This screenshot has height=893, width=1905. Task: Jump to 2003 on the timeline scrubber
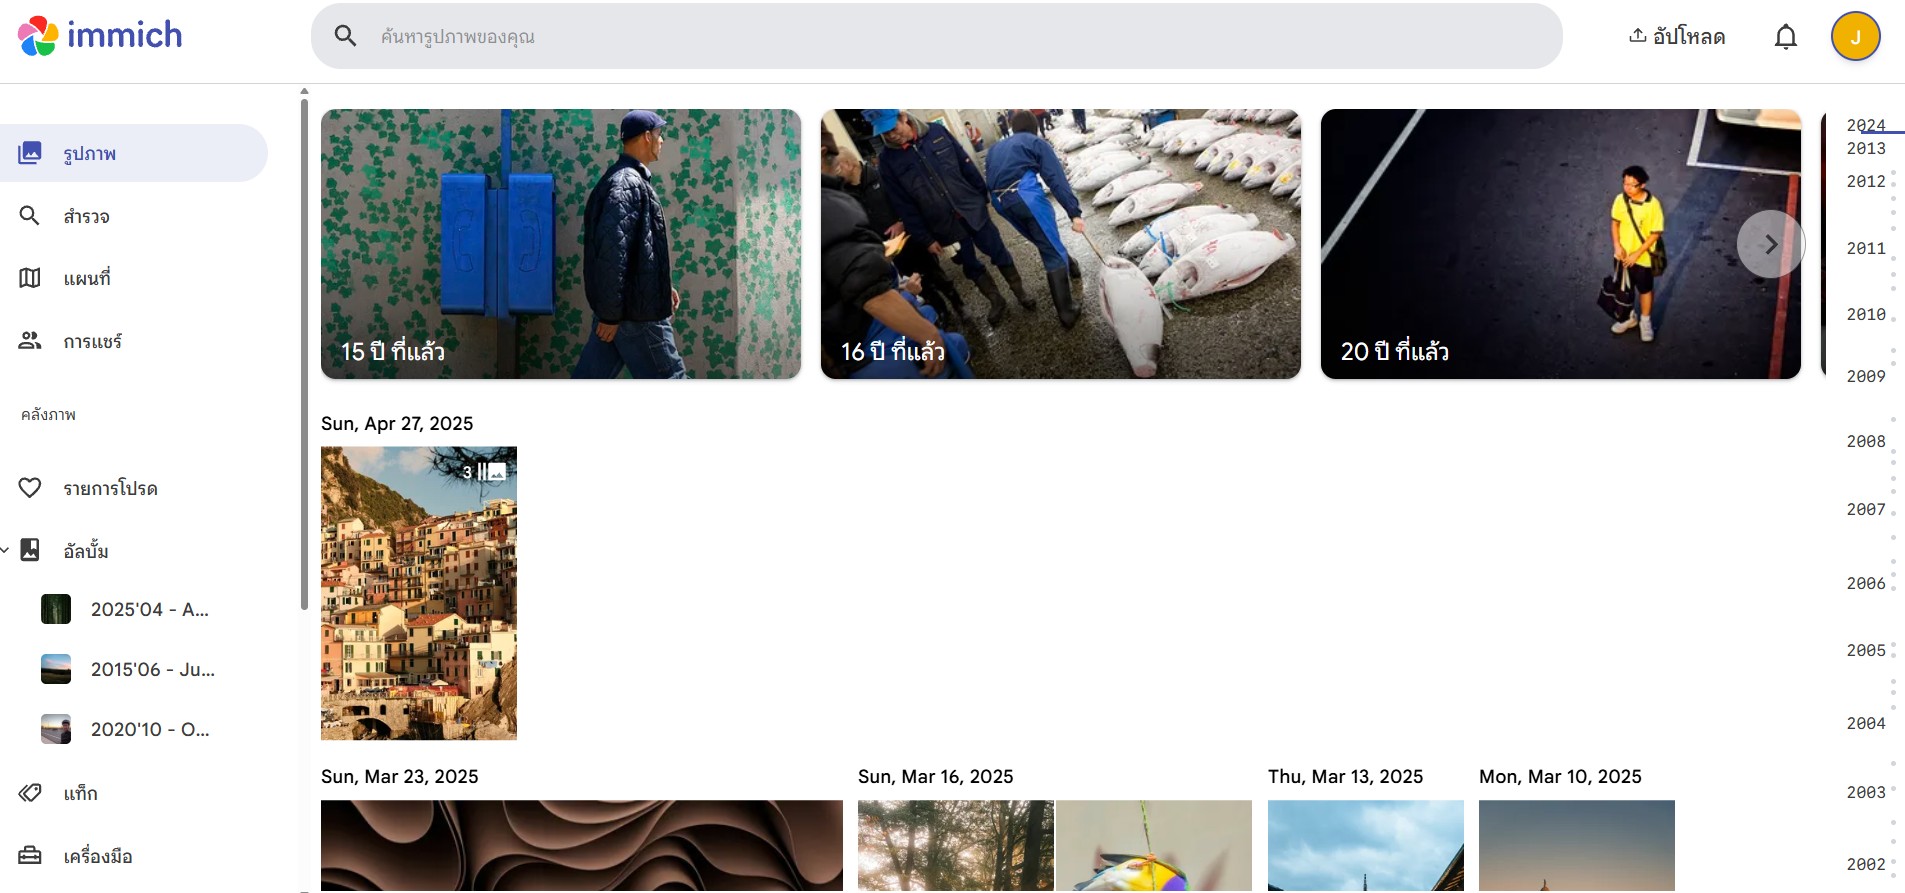pyautogui.click(x=1866, y=792)
